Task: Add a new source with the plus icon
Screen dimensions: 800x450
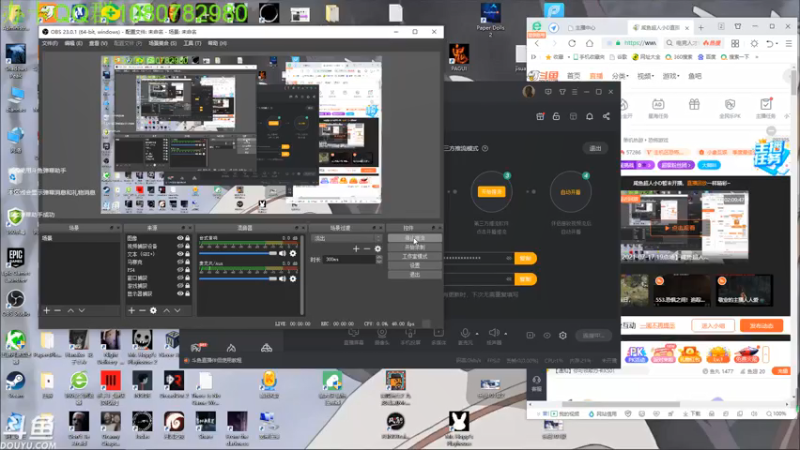Action: point(132,310)
